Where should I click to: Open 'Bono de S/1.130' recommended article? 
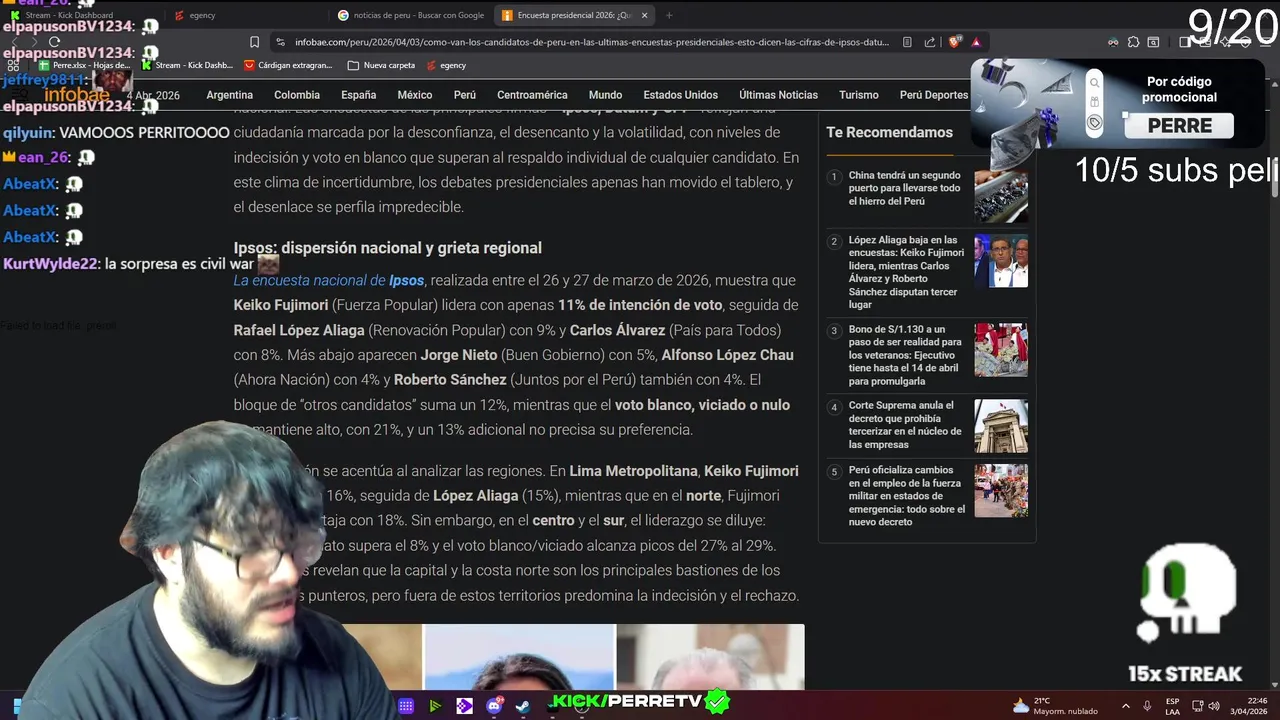(905, 355)
